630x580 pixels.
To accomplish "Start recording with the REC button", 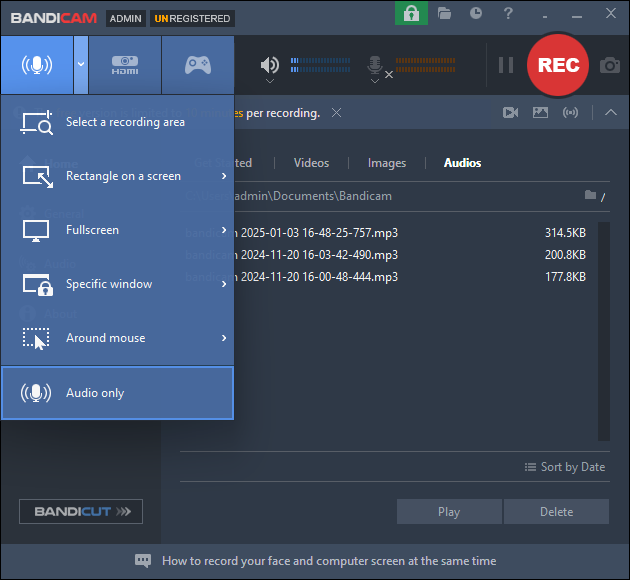I will coord(558,65).
